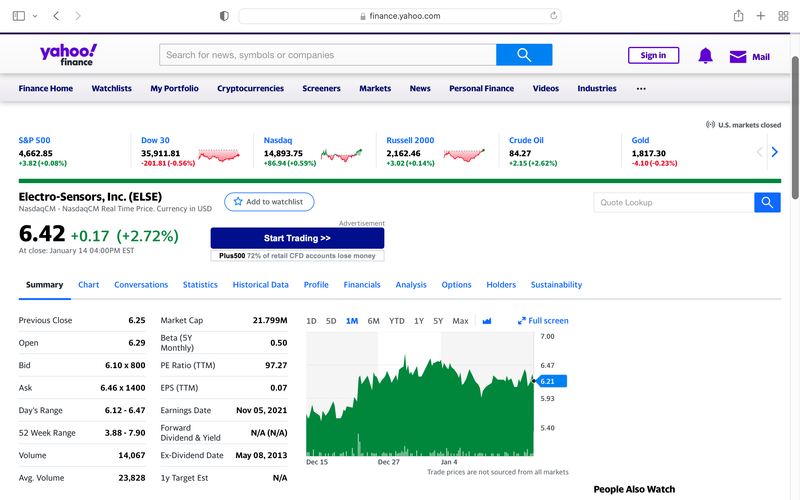The image size is (800, 500).
Task: Go back with the browser back arrow
Action: coord(56,16)
